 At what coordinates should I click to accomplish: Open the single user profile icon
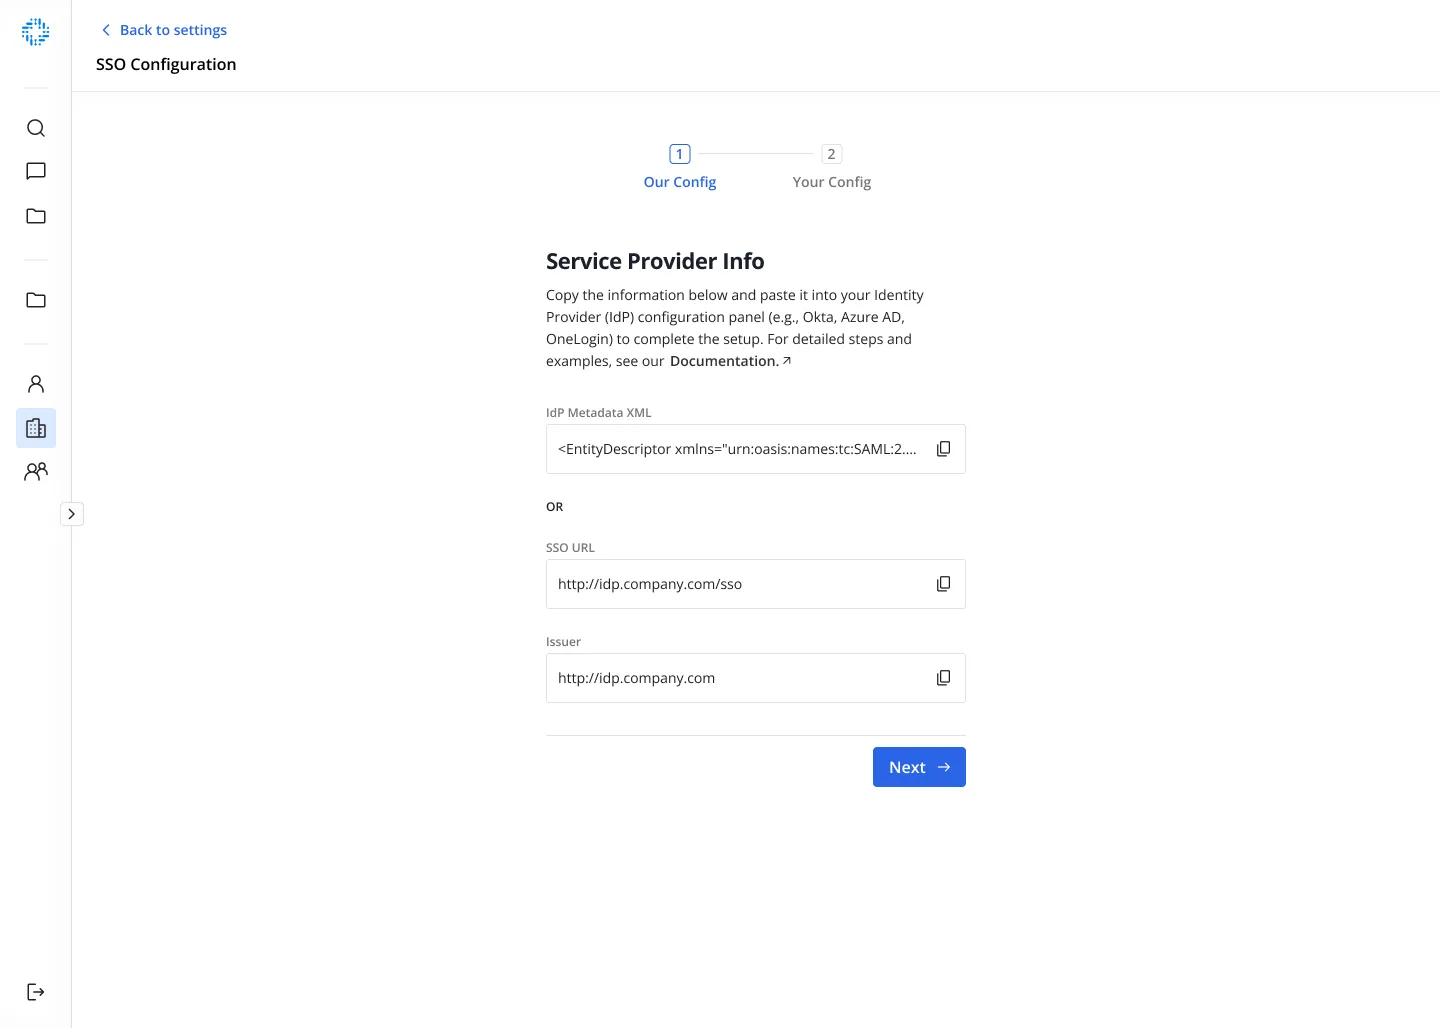36,384
